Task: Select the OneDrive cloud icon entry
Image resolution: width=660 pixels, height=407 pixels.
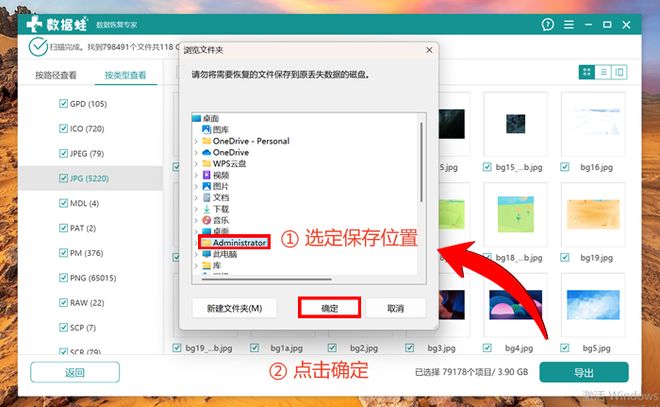Action: (x=206, y=152)
